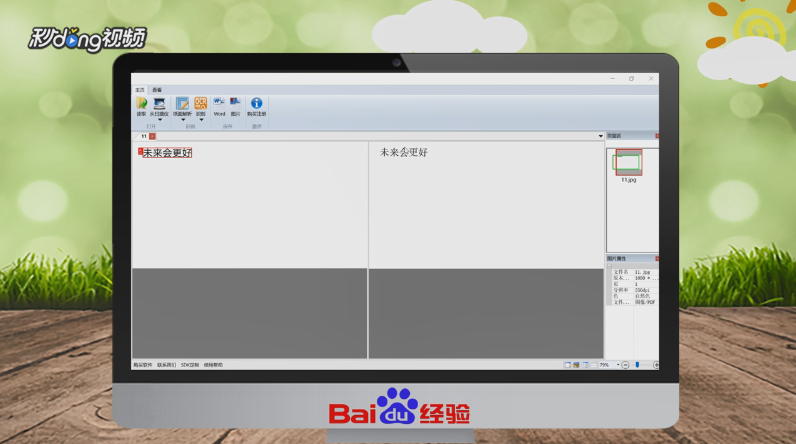Screen dimensions: 796x444
Task: Open the document tab list dropdown arrow
Action: click(x=601, y=136)
